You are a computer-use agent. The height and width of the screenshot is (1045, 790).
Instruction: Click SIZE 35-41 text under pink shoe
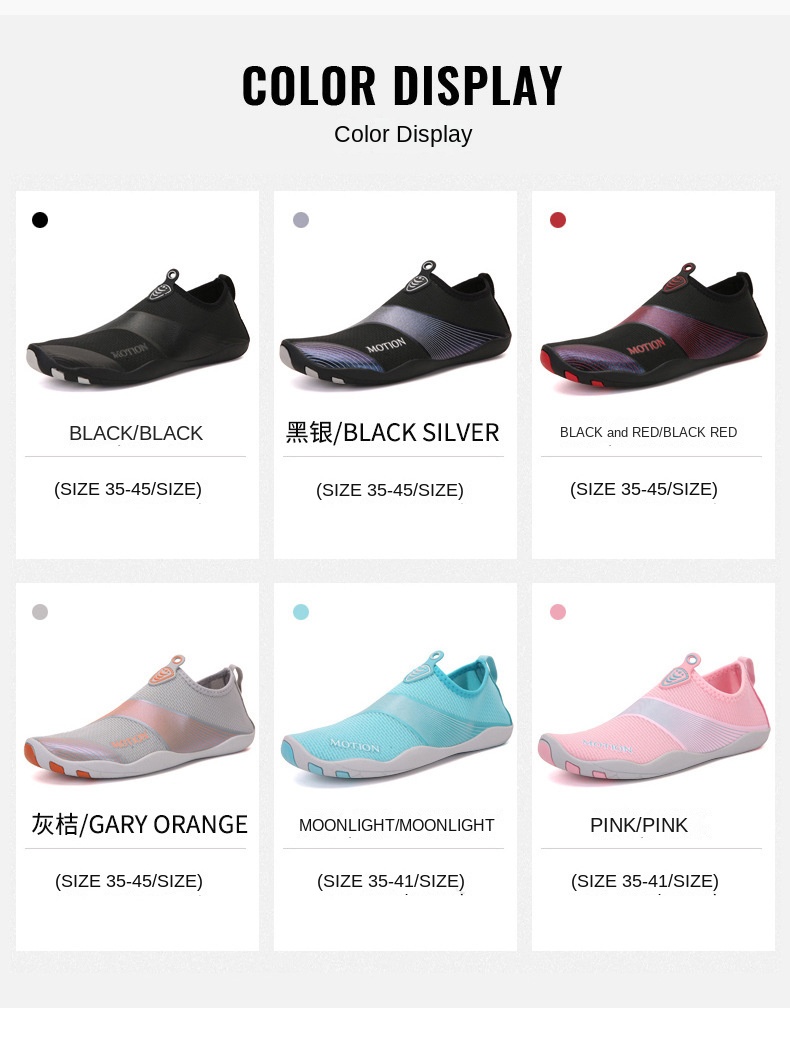(645, 881)
